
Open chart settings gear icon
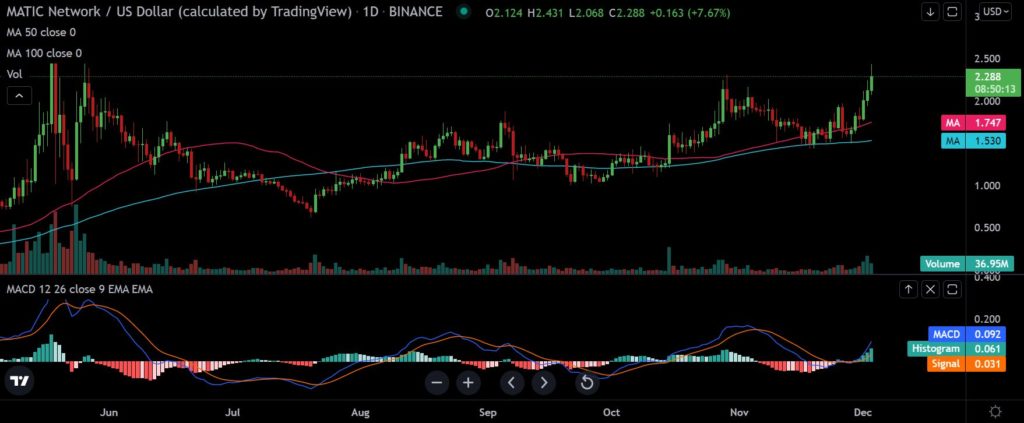[x=995, y=411]
